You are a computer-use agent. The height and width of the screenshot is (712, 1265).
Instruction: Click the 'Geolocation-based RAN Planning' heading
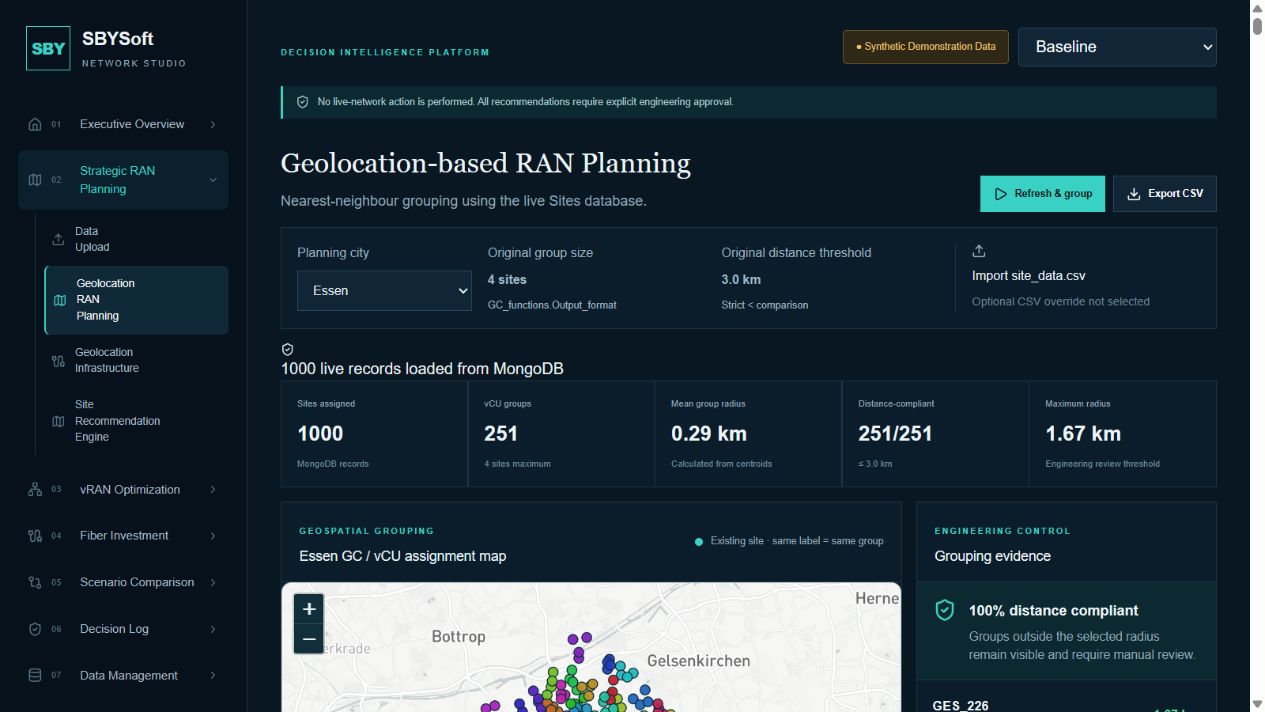click(x=486, y=163)
